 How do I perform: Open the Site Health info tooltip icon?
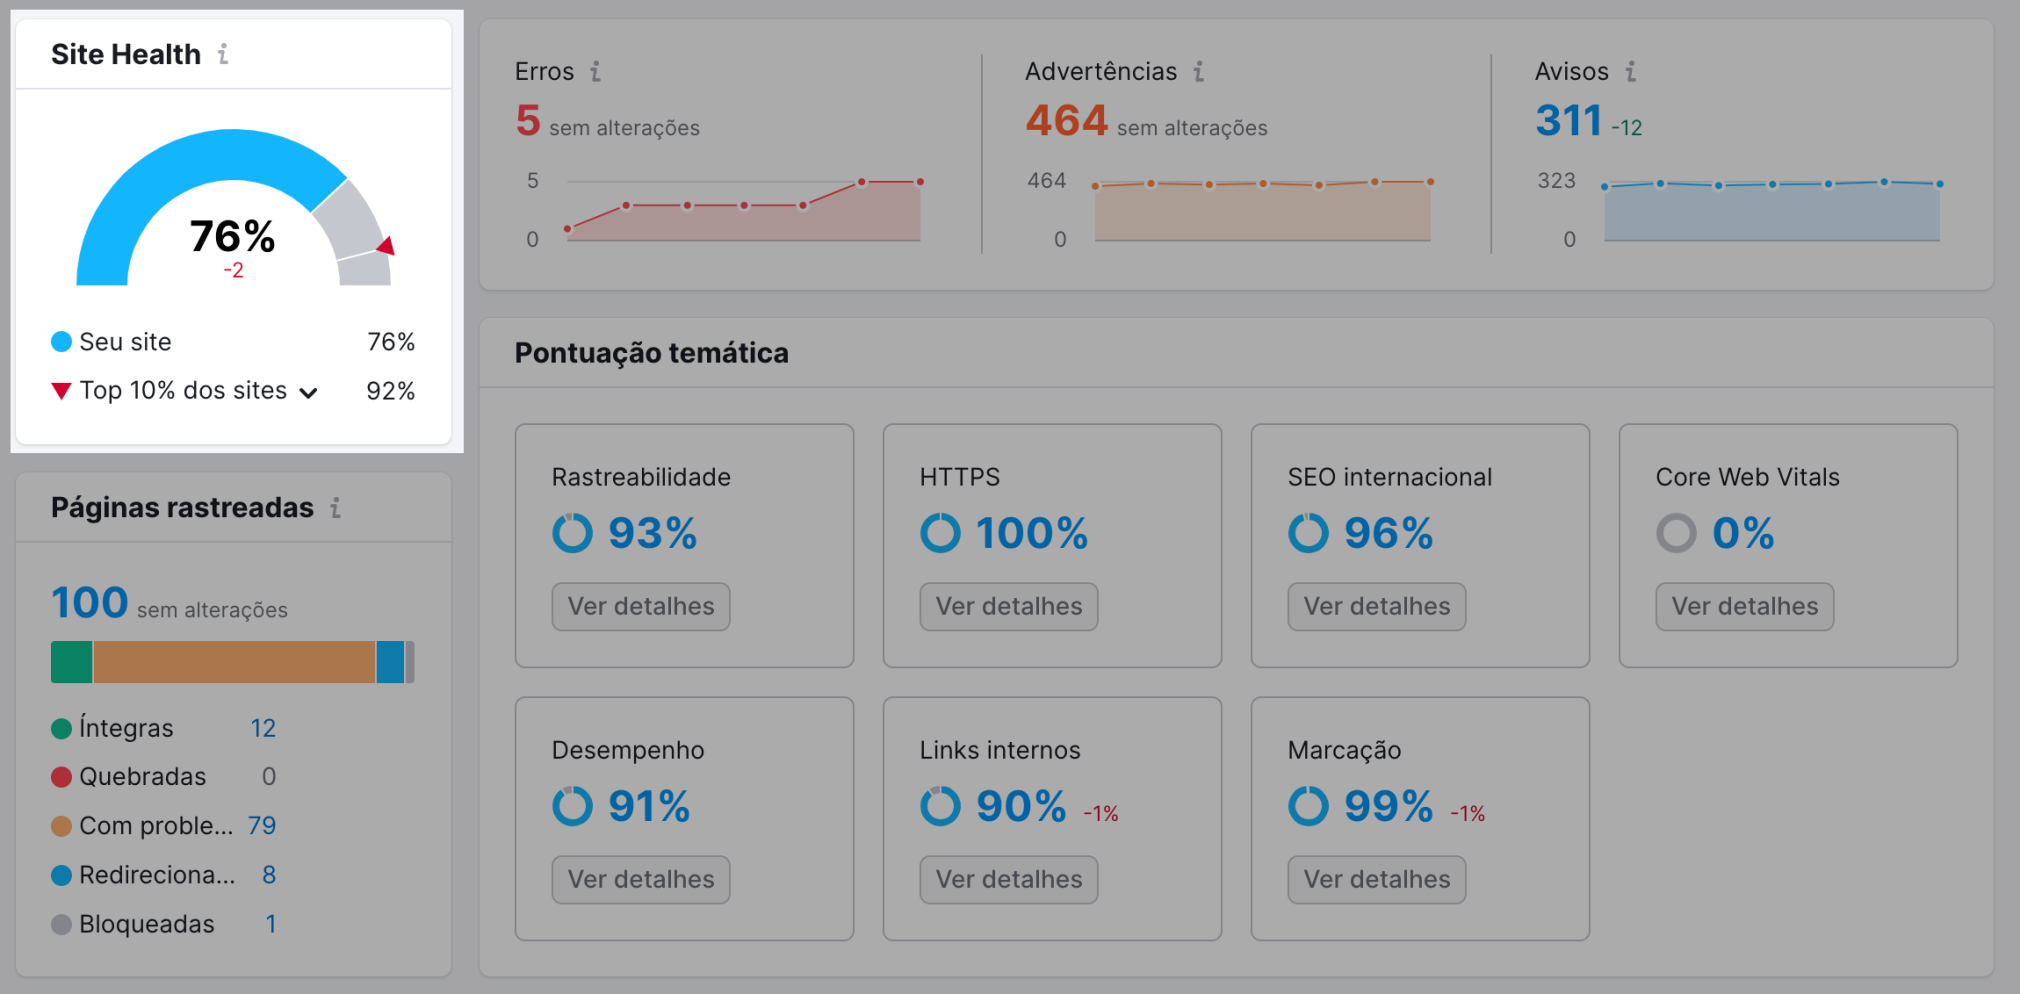[x=222, y=55]
